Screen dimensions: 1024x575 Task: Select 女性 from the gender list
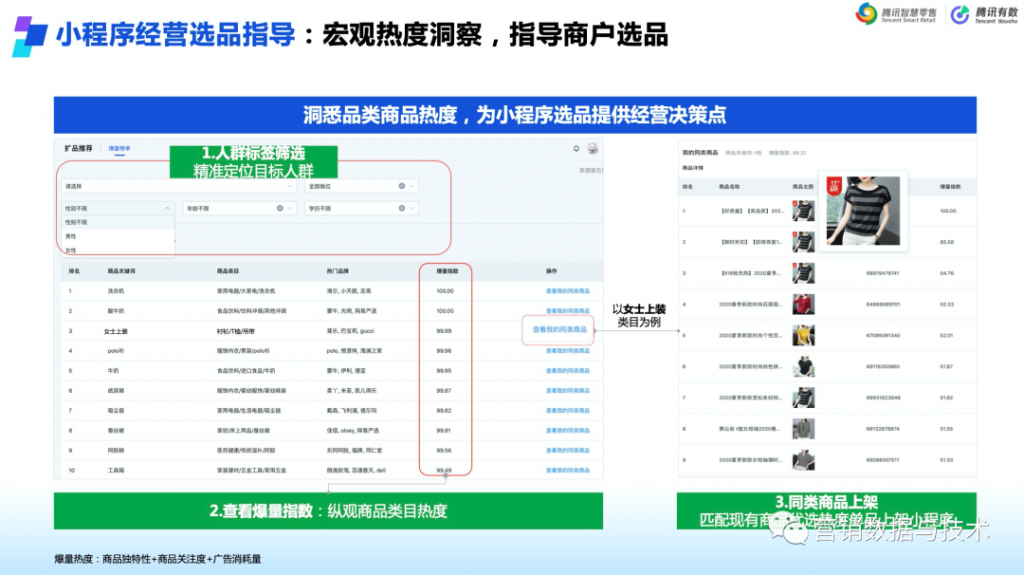tap(71, 249)
